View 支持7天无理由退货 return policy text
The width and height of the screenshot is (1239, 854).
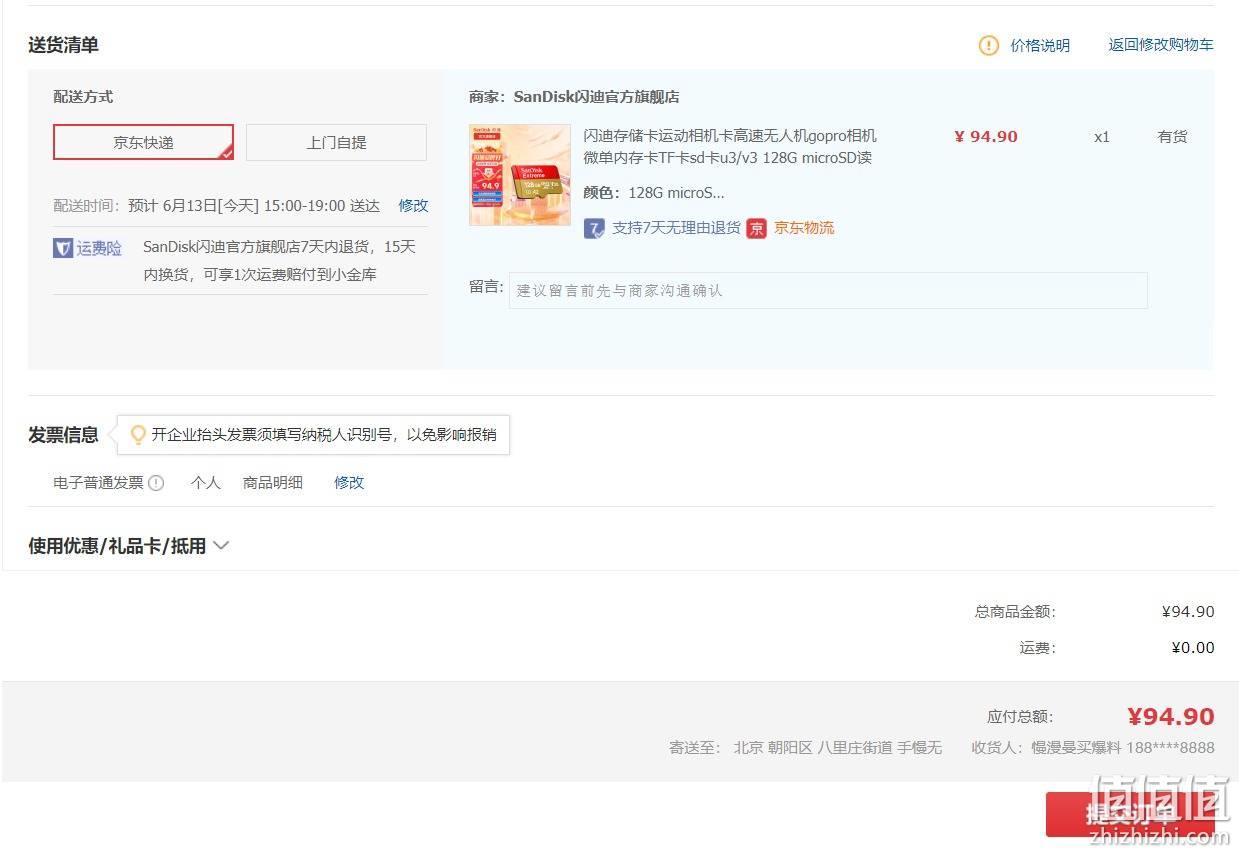(x=676, y=228)
